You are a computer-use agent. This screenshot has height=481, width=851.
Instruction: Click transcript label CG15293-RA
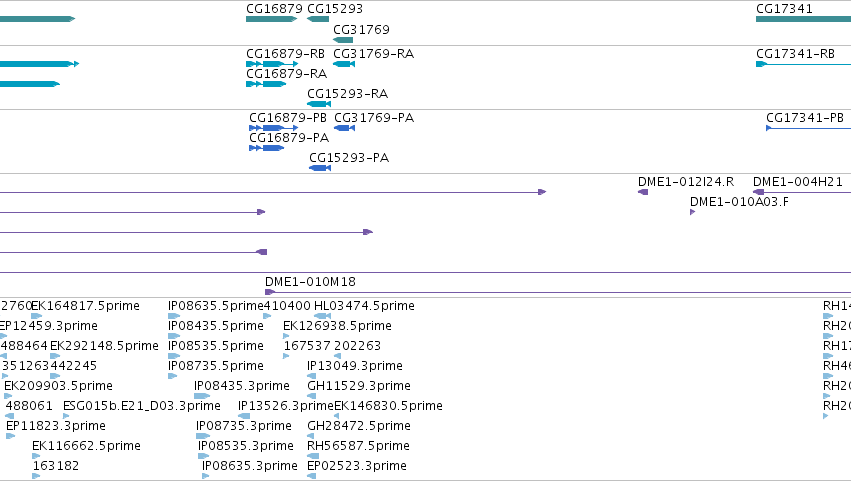(347, 94)
